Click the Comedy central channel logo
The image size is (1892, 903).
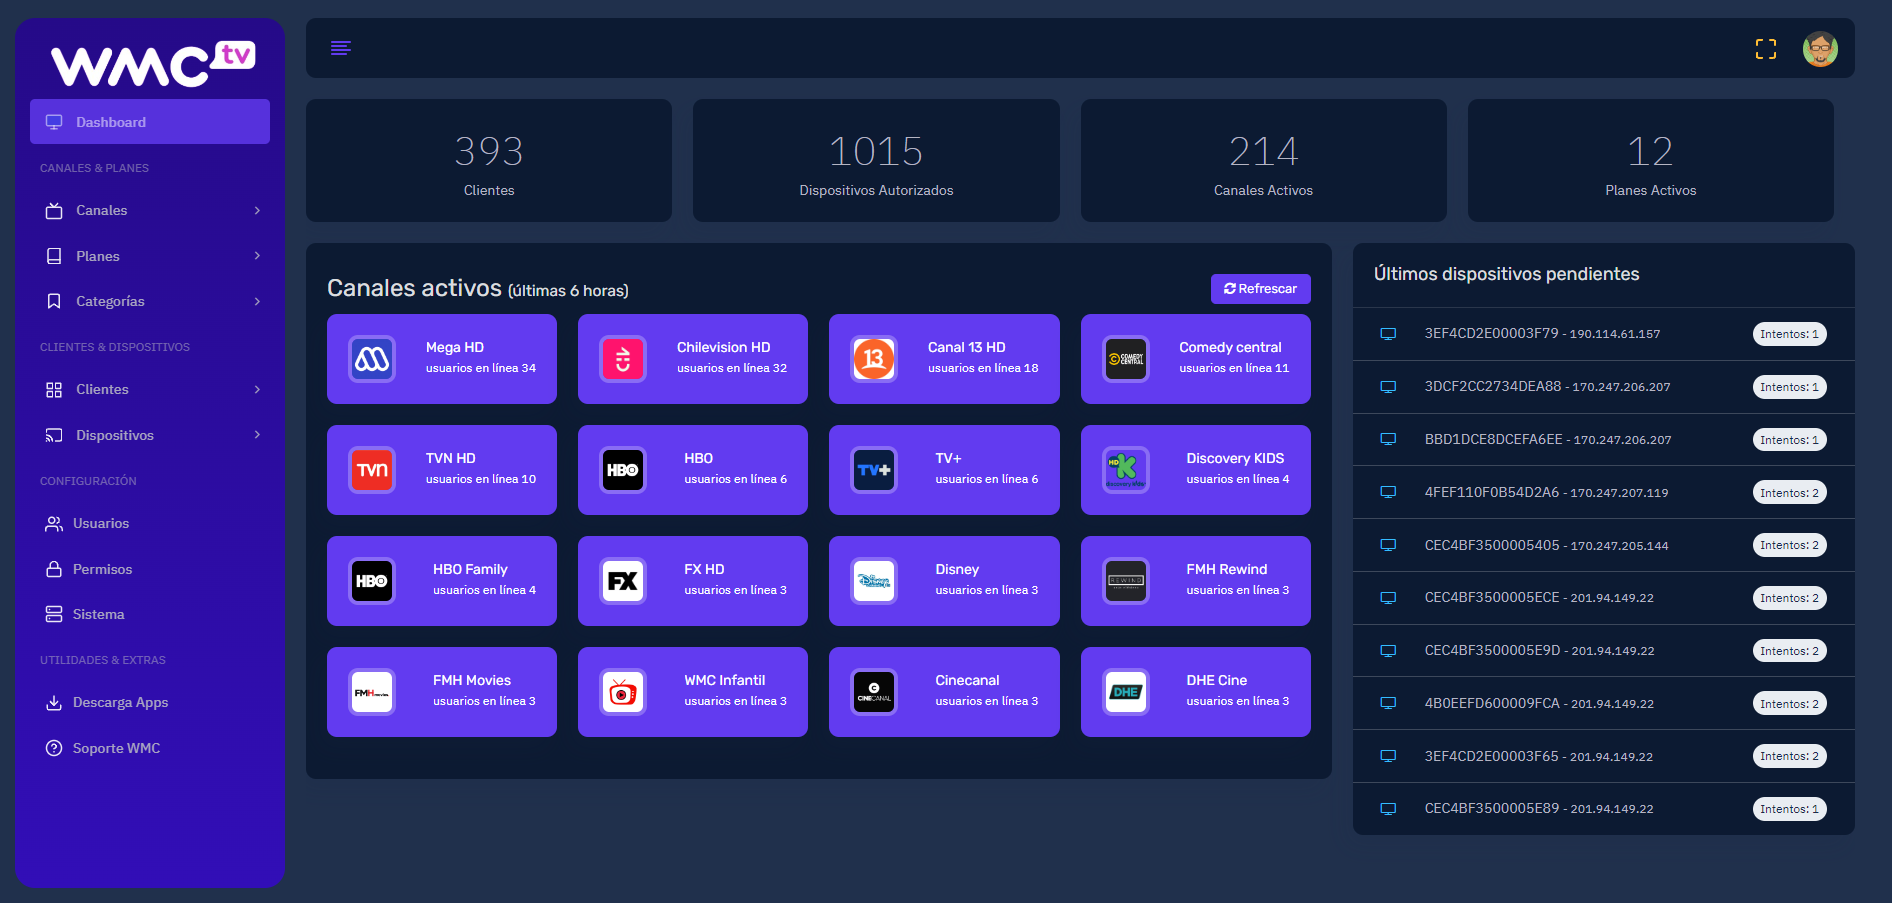pos(1126,359)
